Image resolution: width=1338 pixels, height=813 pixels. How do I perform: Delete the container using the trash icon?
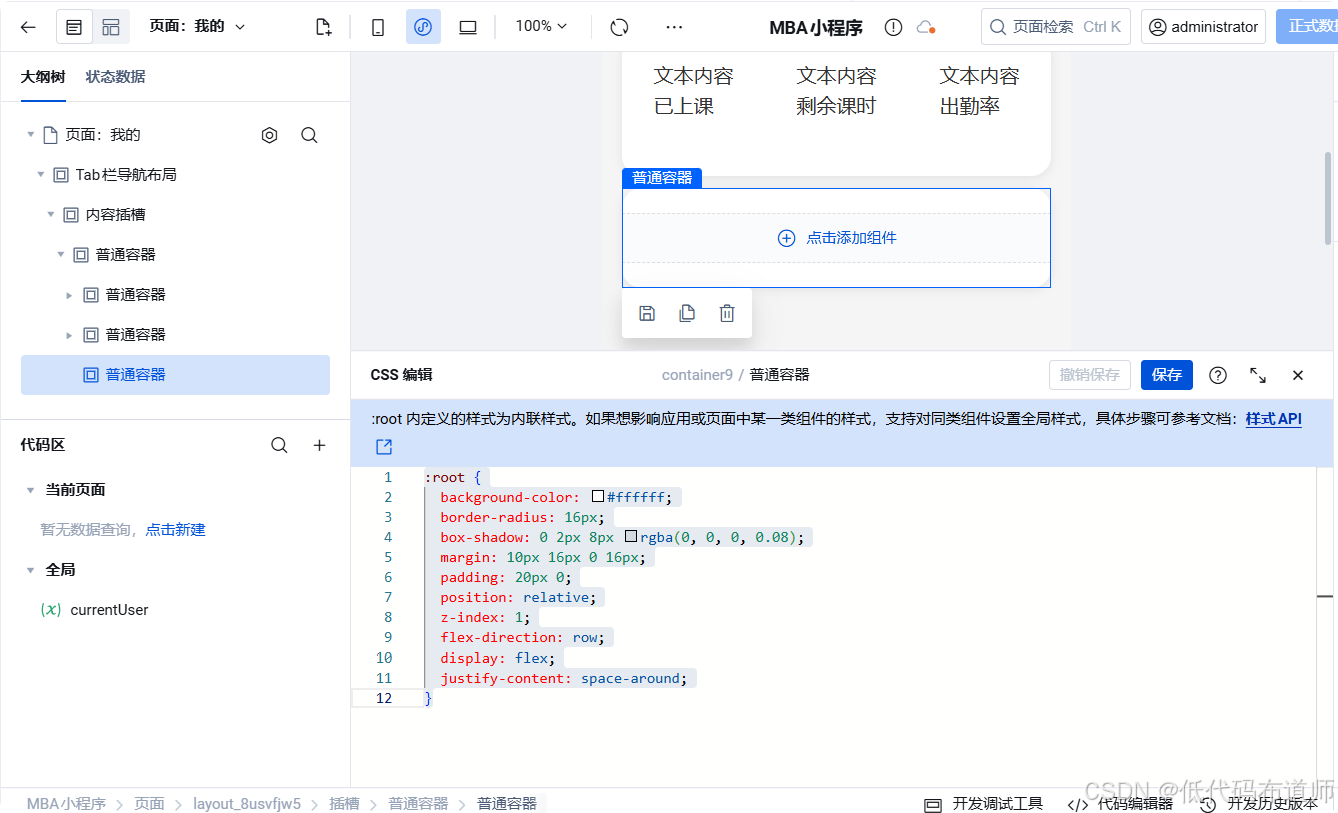click(726, 313)
